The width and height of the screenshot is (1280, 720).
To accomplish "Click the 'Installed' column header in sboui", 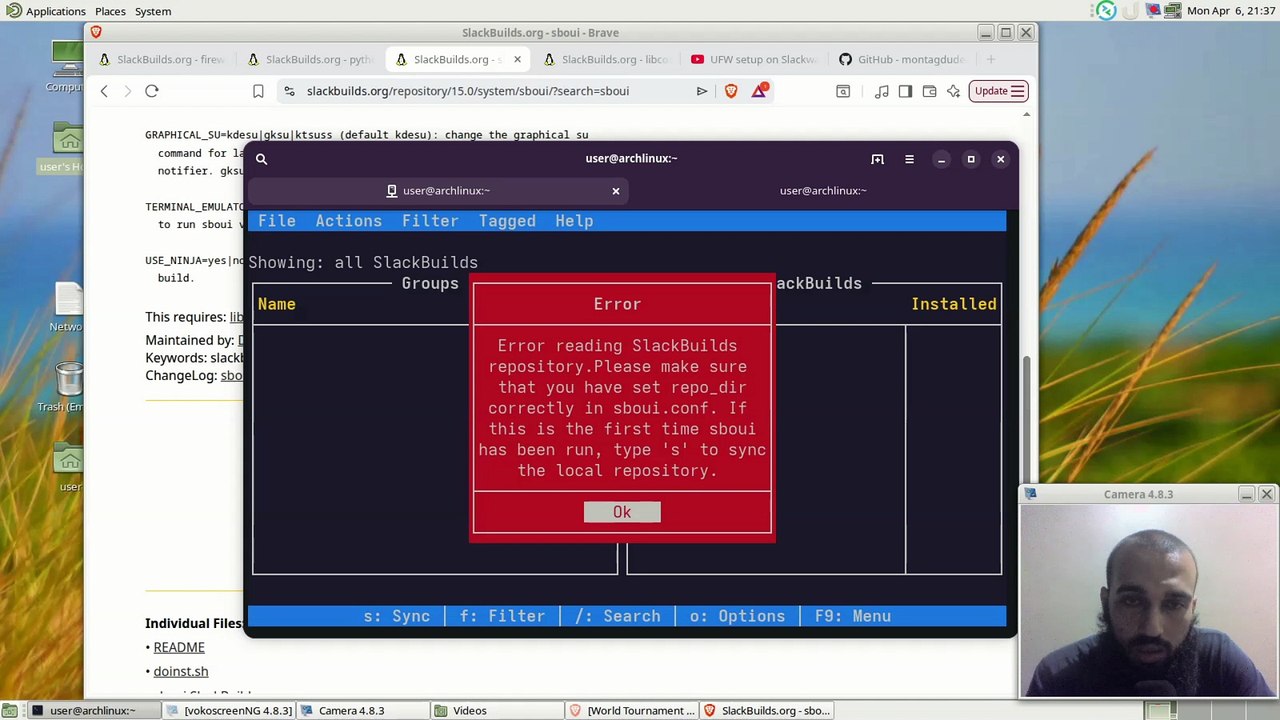I will [x=954, y=304].
